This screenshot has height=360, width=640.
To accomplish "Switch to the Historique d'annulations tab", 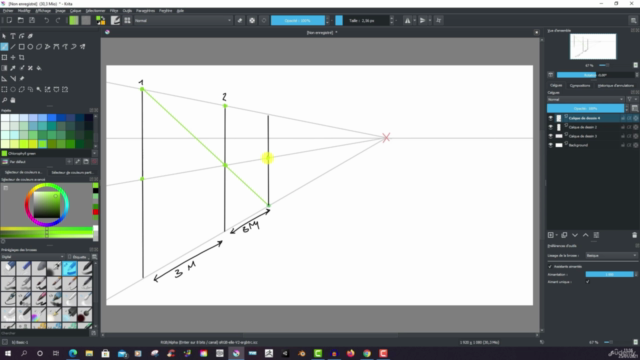I will 616,86.
